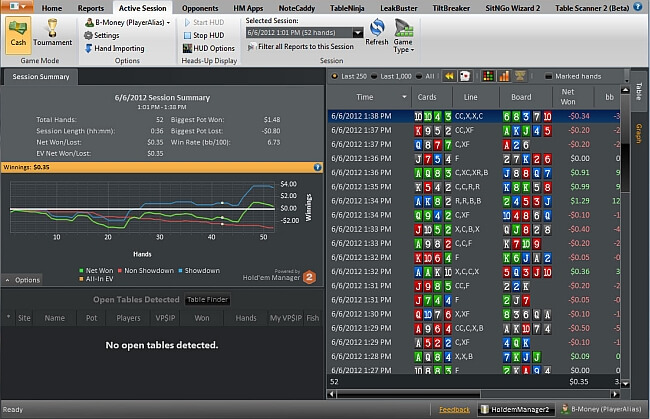Click the Stop HUD icon
The width and height of the screenshot is (650, 419).
click(x=209, y=35)
